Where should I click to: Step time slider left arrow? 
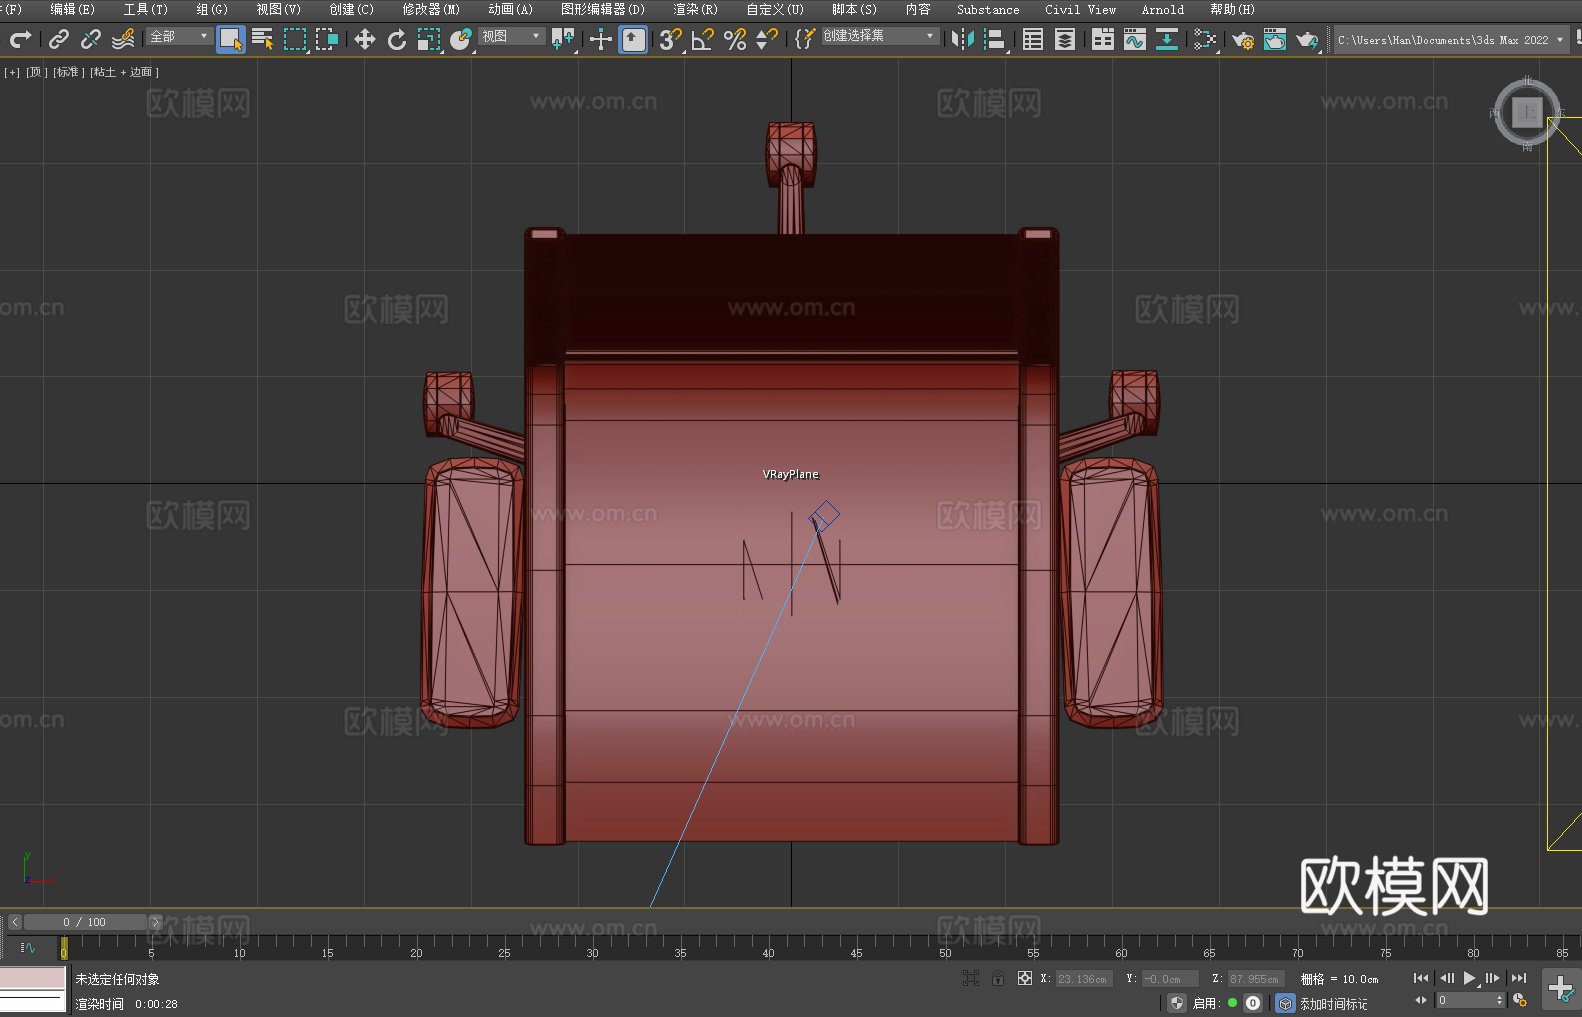click(x=14, y=922)
